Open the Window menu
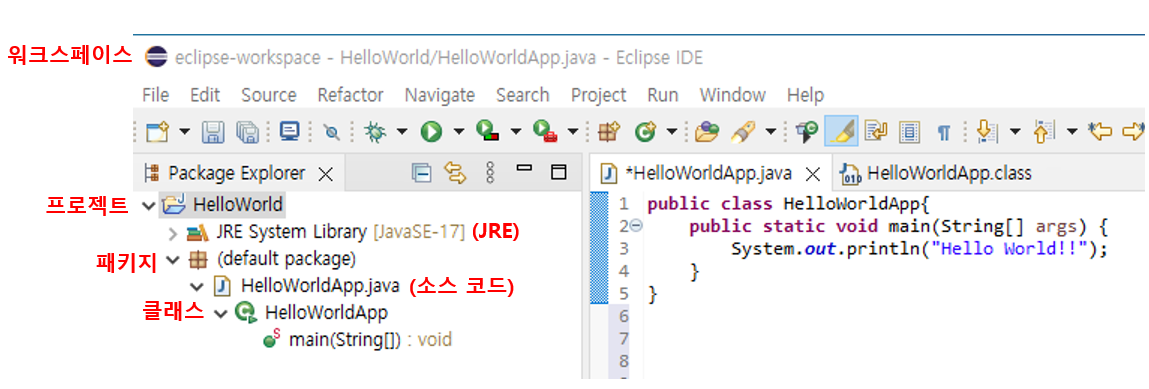 tap(733, 95)
